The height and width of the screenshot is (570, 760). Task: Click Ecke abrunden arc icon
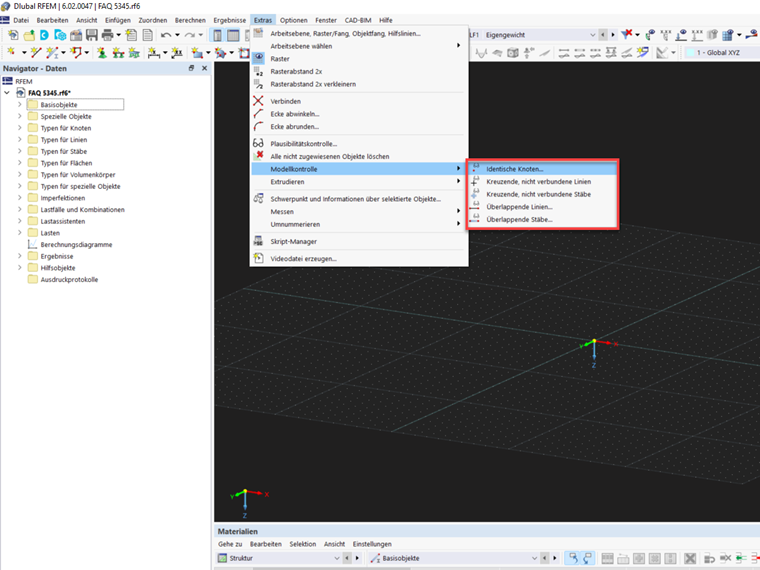(x=258, y=126)
